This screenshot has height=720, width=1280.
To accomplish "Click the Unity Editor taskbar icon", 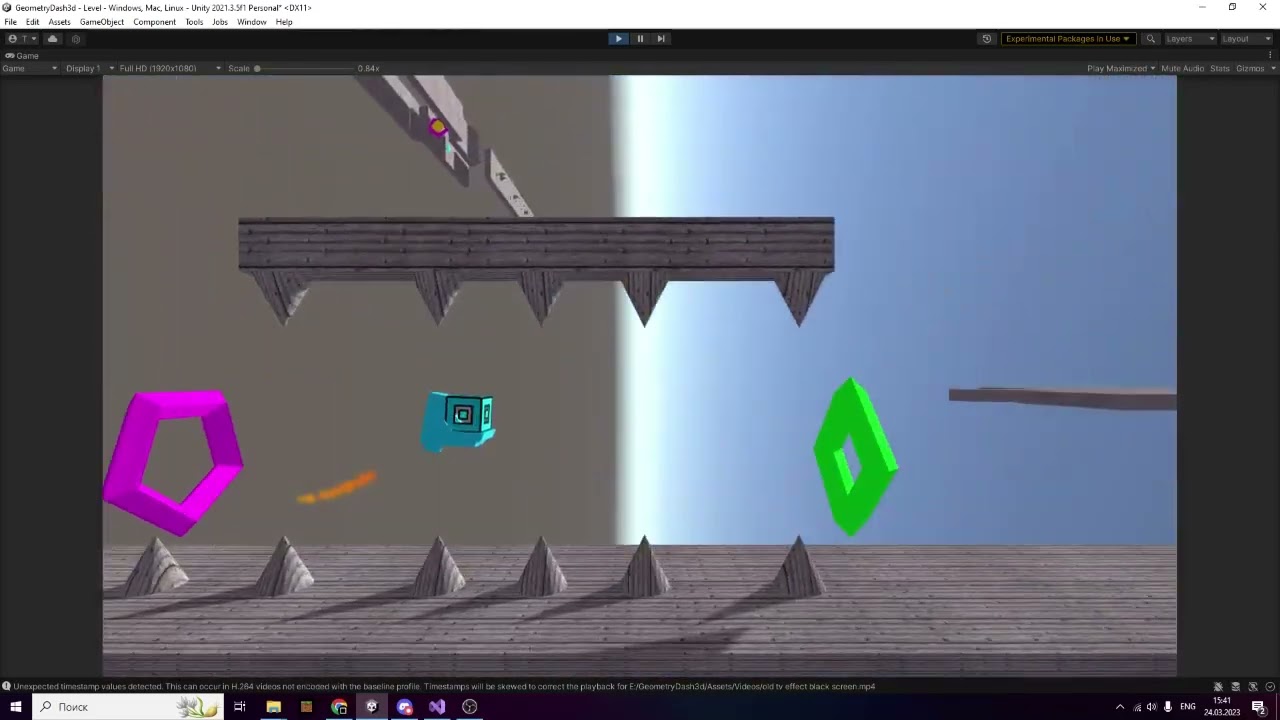I will click(x=372, y=707).
